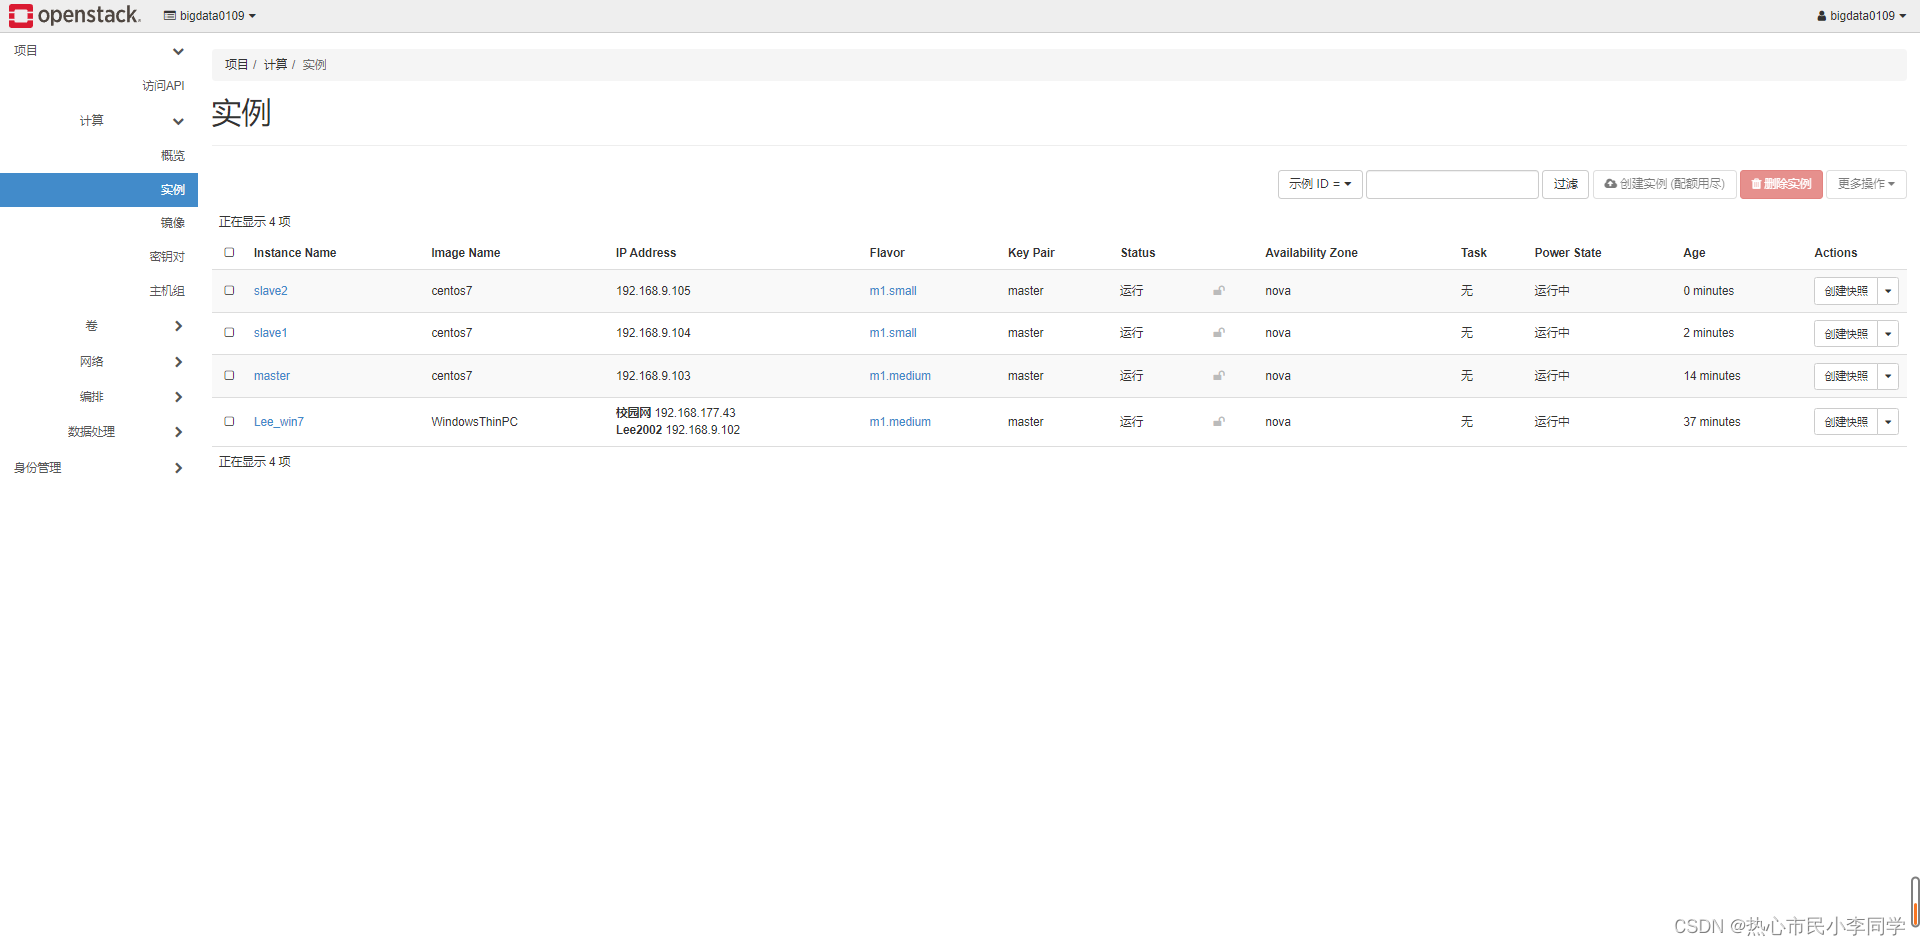1920x946 pixels.
Task: Open actions dropdown arrow for slave1
Action: click(1888, 334)
